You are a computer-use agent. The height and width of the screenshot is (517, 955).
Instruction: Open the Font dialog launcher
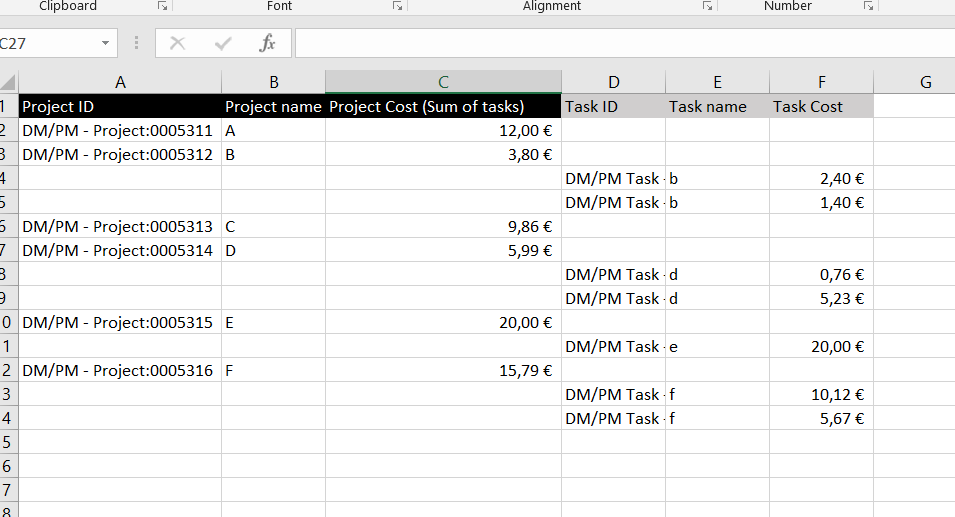click(397, 6)
